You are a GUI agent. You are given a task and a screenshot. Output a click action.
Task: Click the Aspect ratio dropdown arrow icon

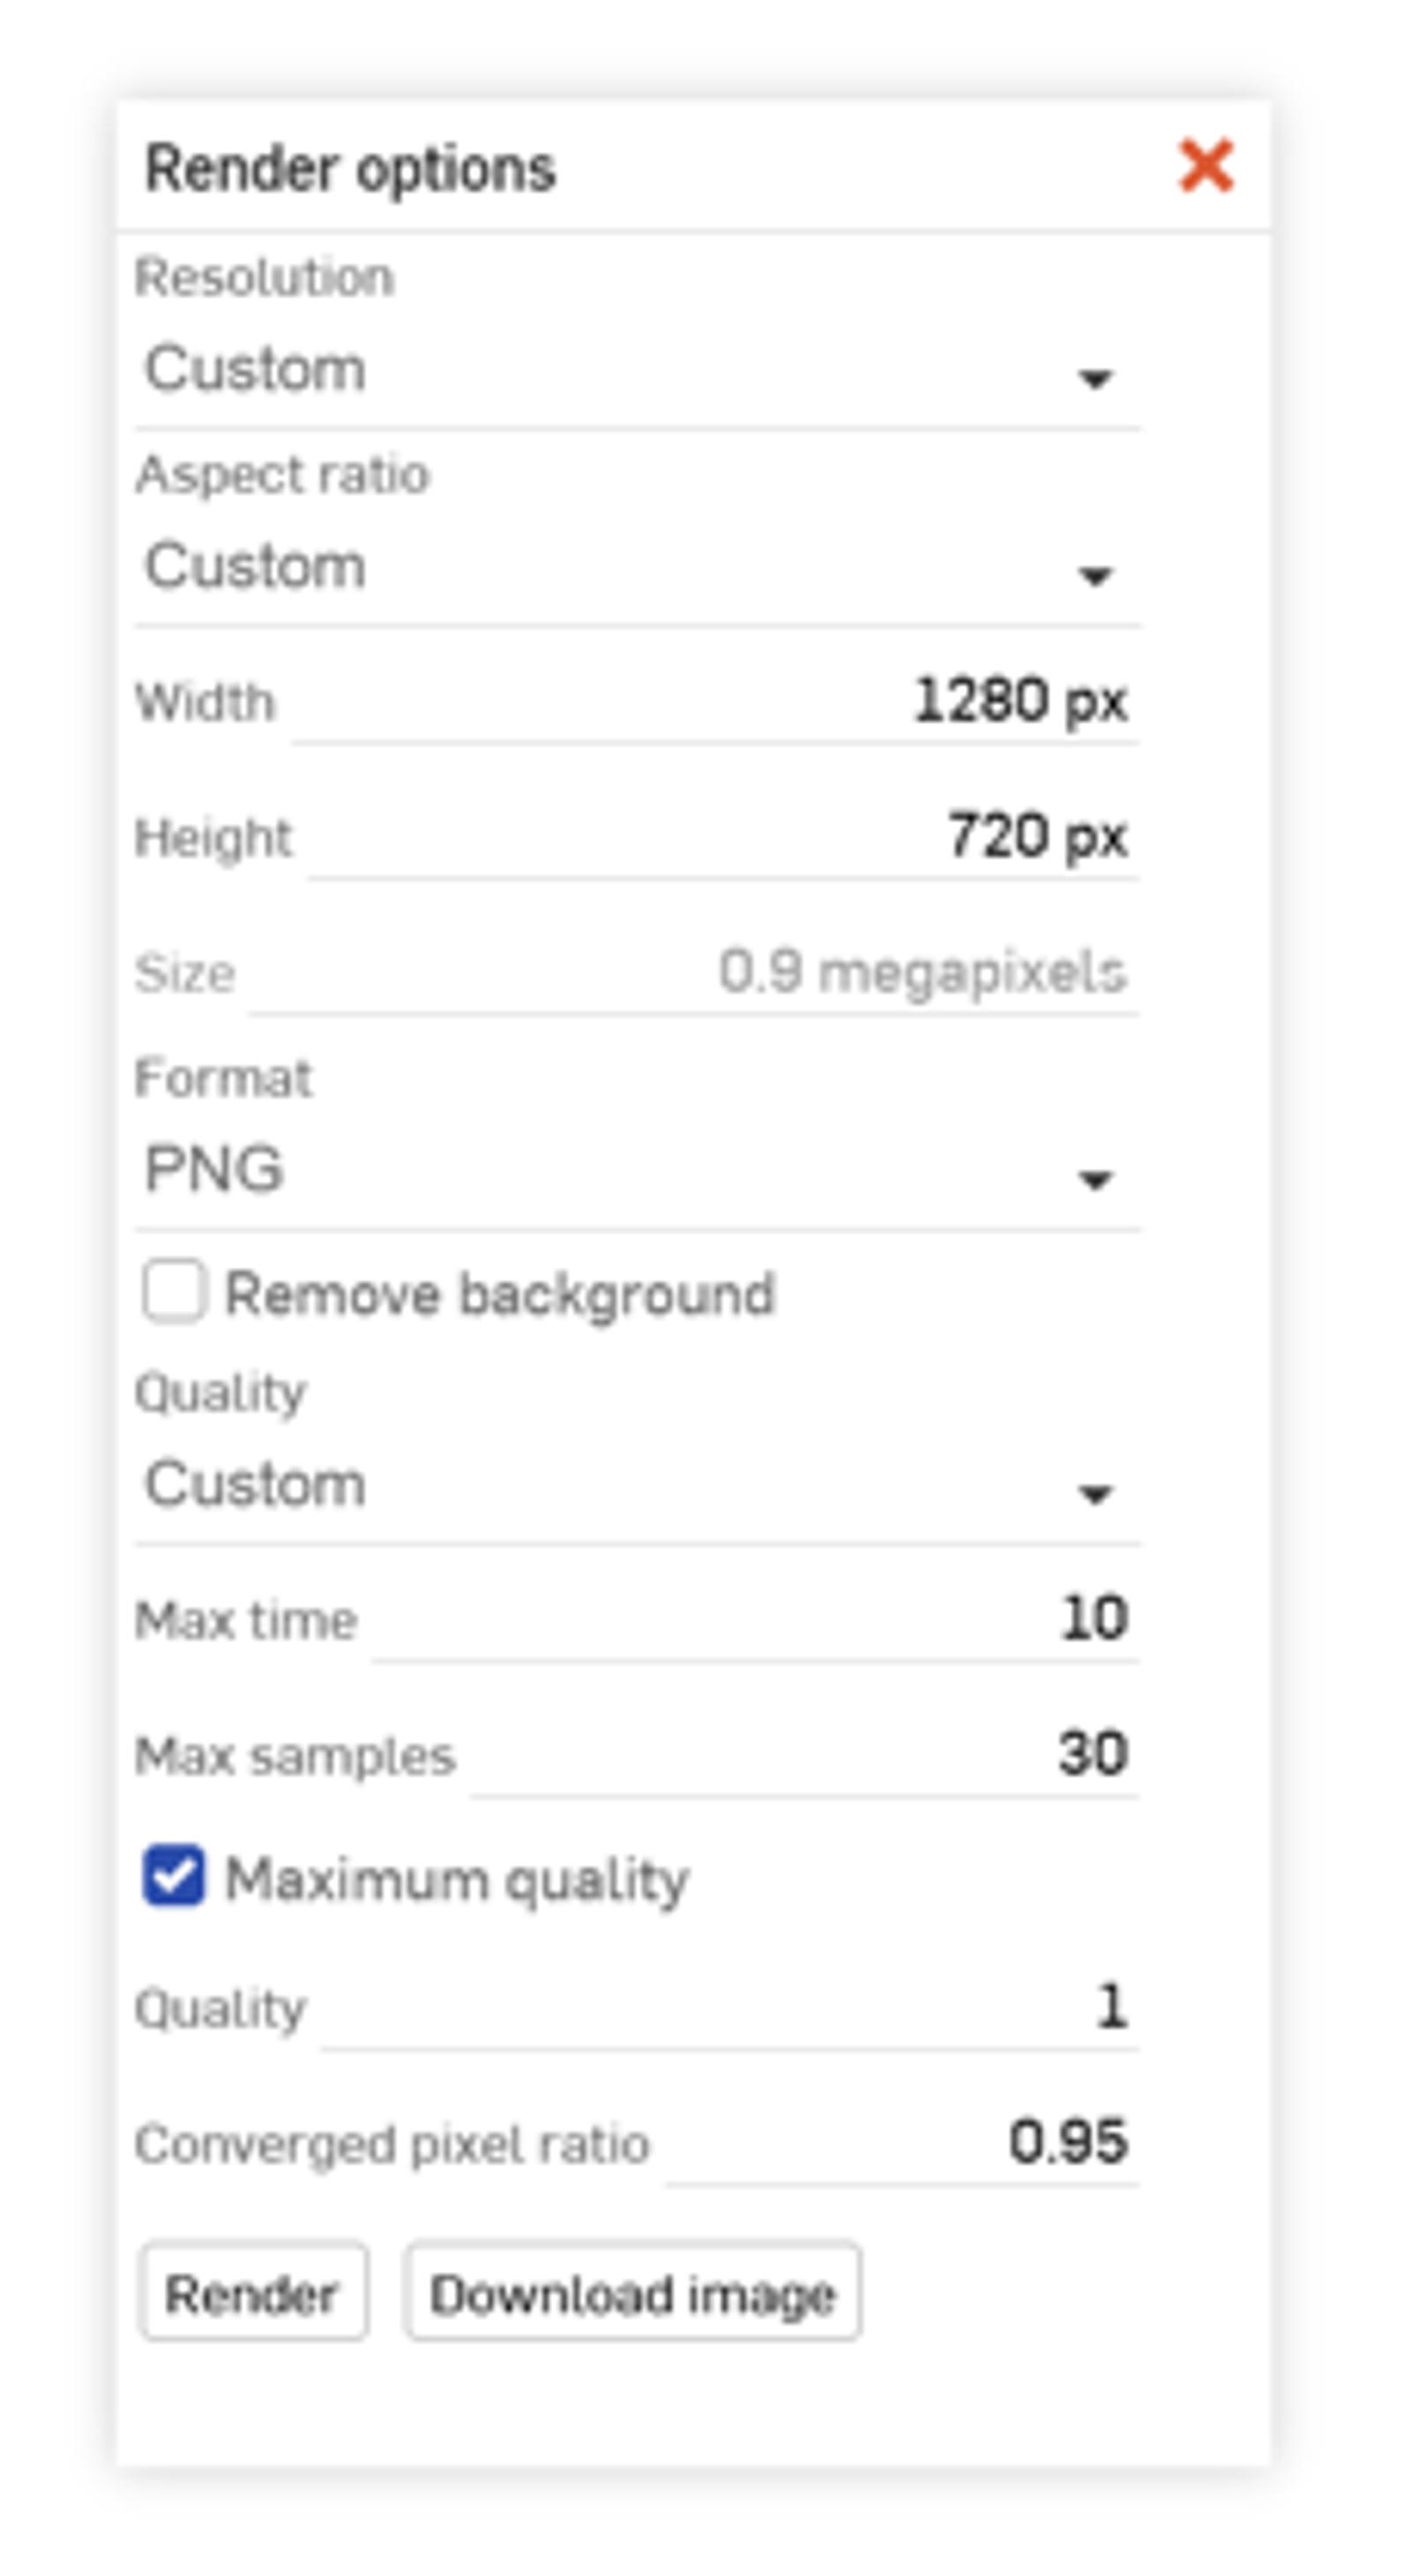click(x=1095, y=576)
